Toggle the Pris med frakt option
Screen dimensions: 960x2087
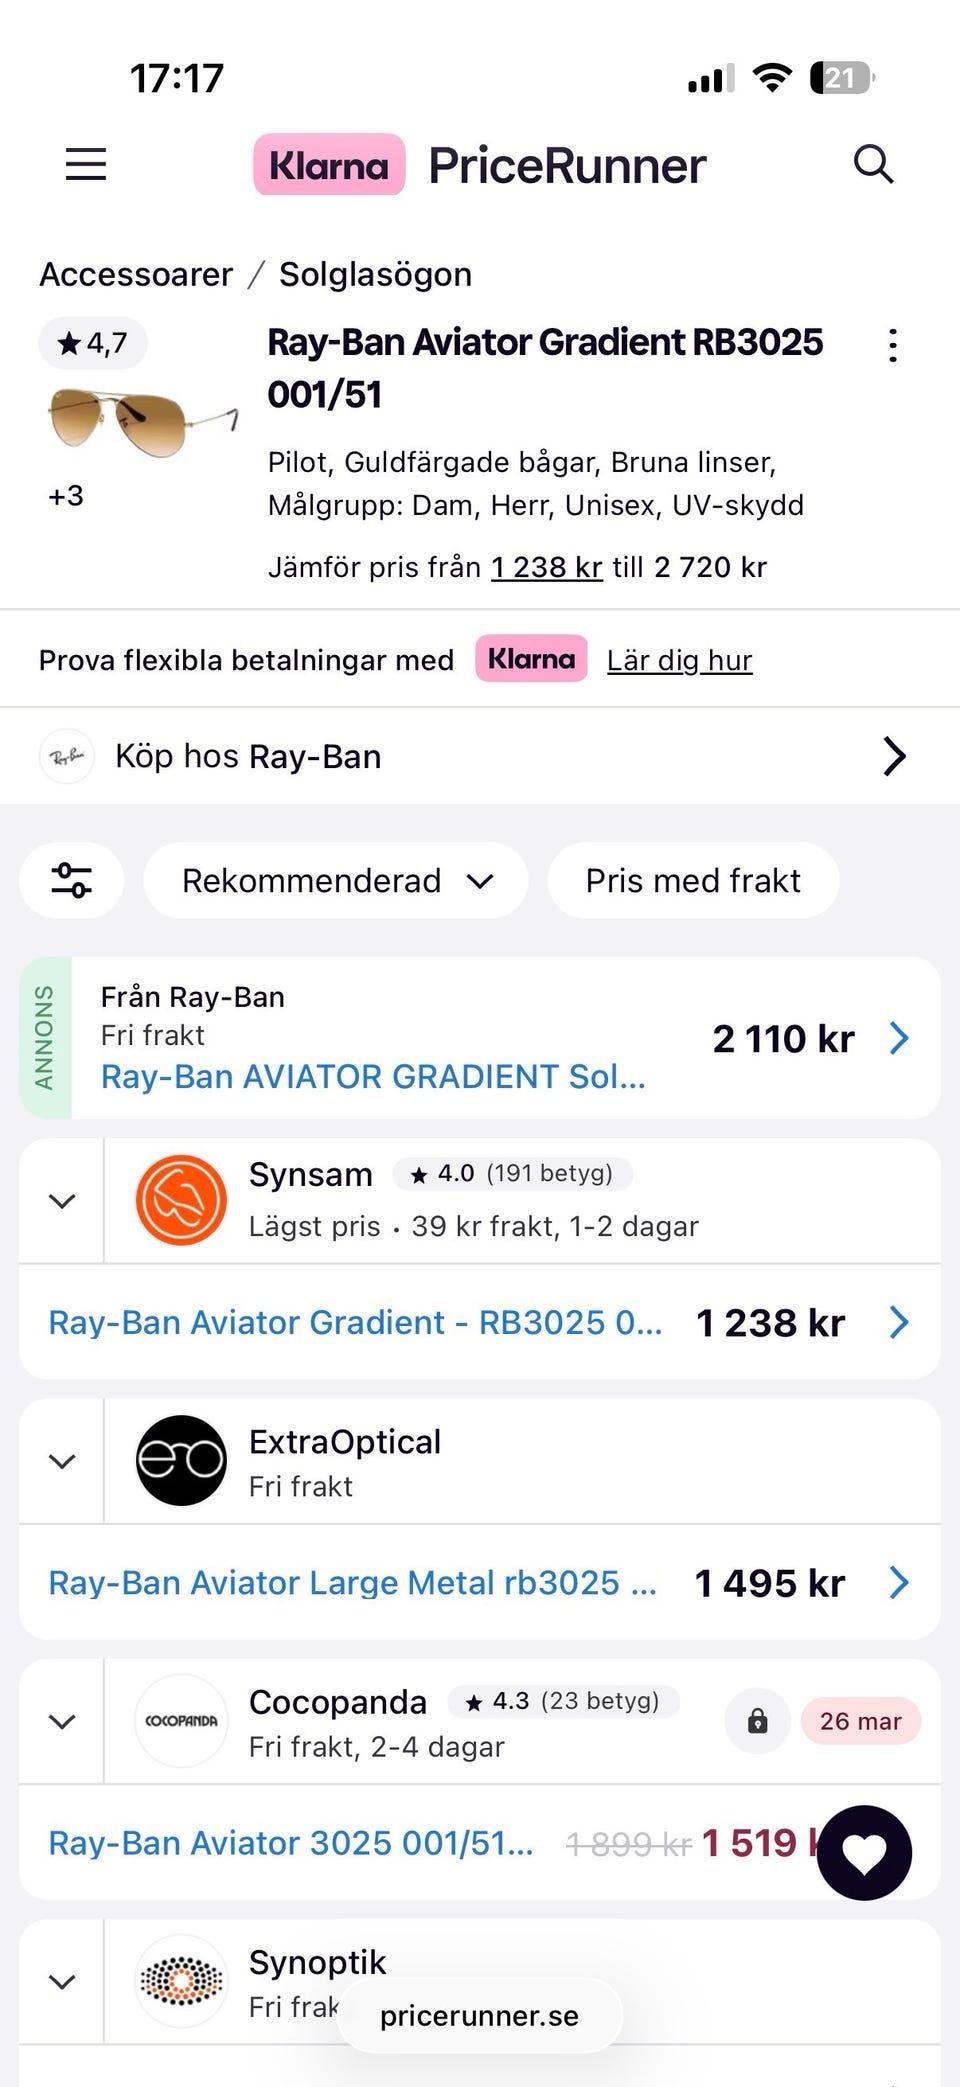(693, 880)
